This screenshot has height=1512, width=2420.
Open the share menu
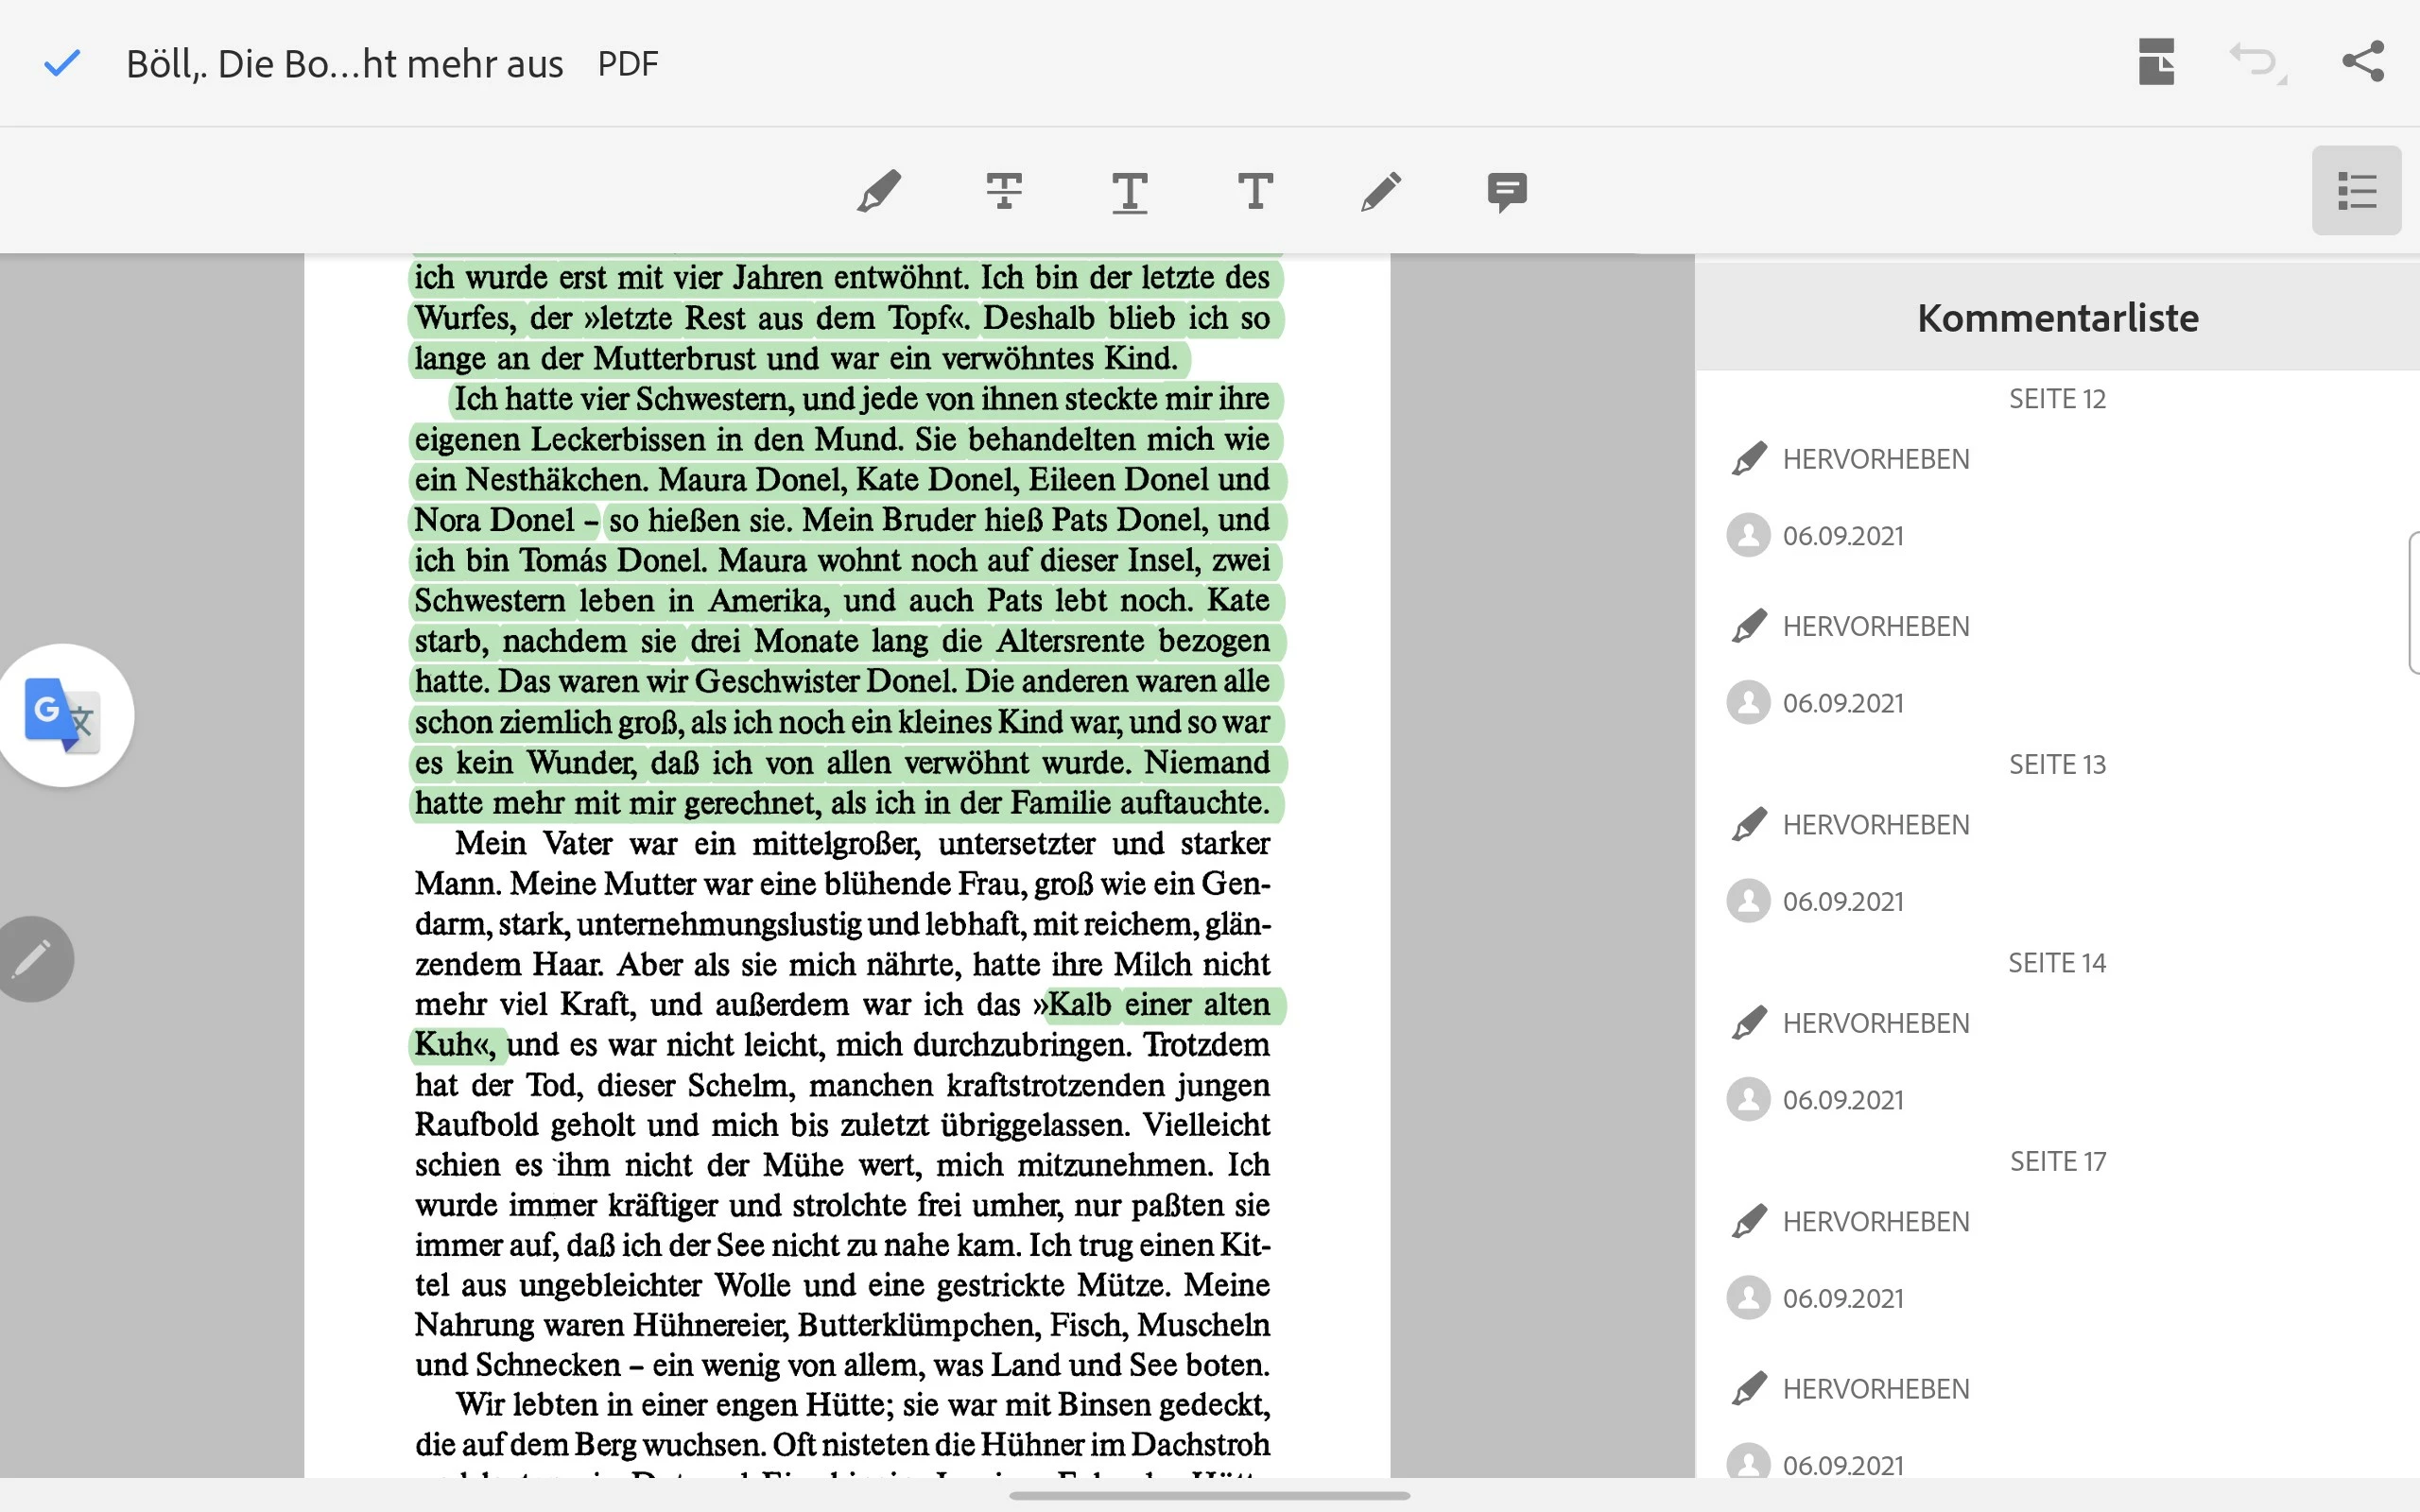point(2363,62)
